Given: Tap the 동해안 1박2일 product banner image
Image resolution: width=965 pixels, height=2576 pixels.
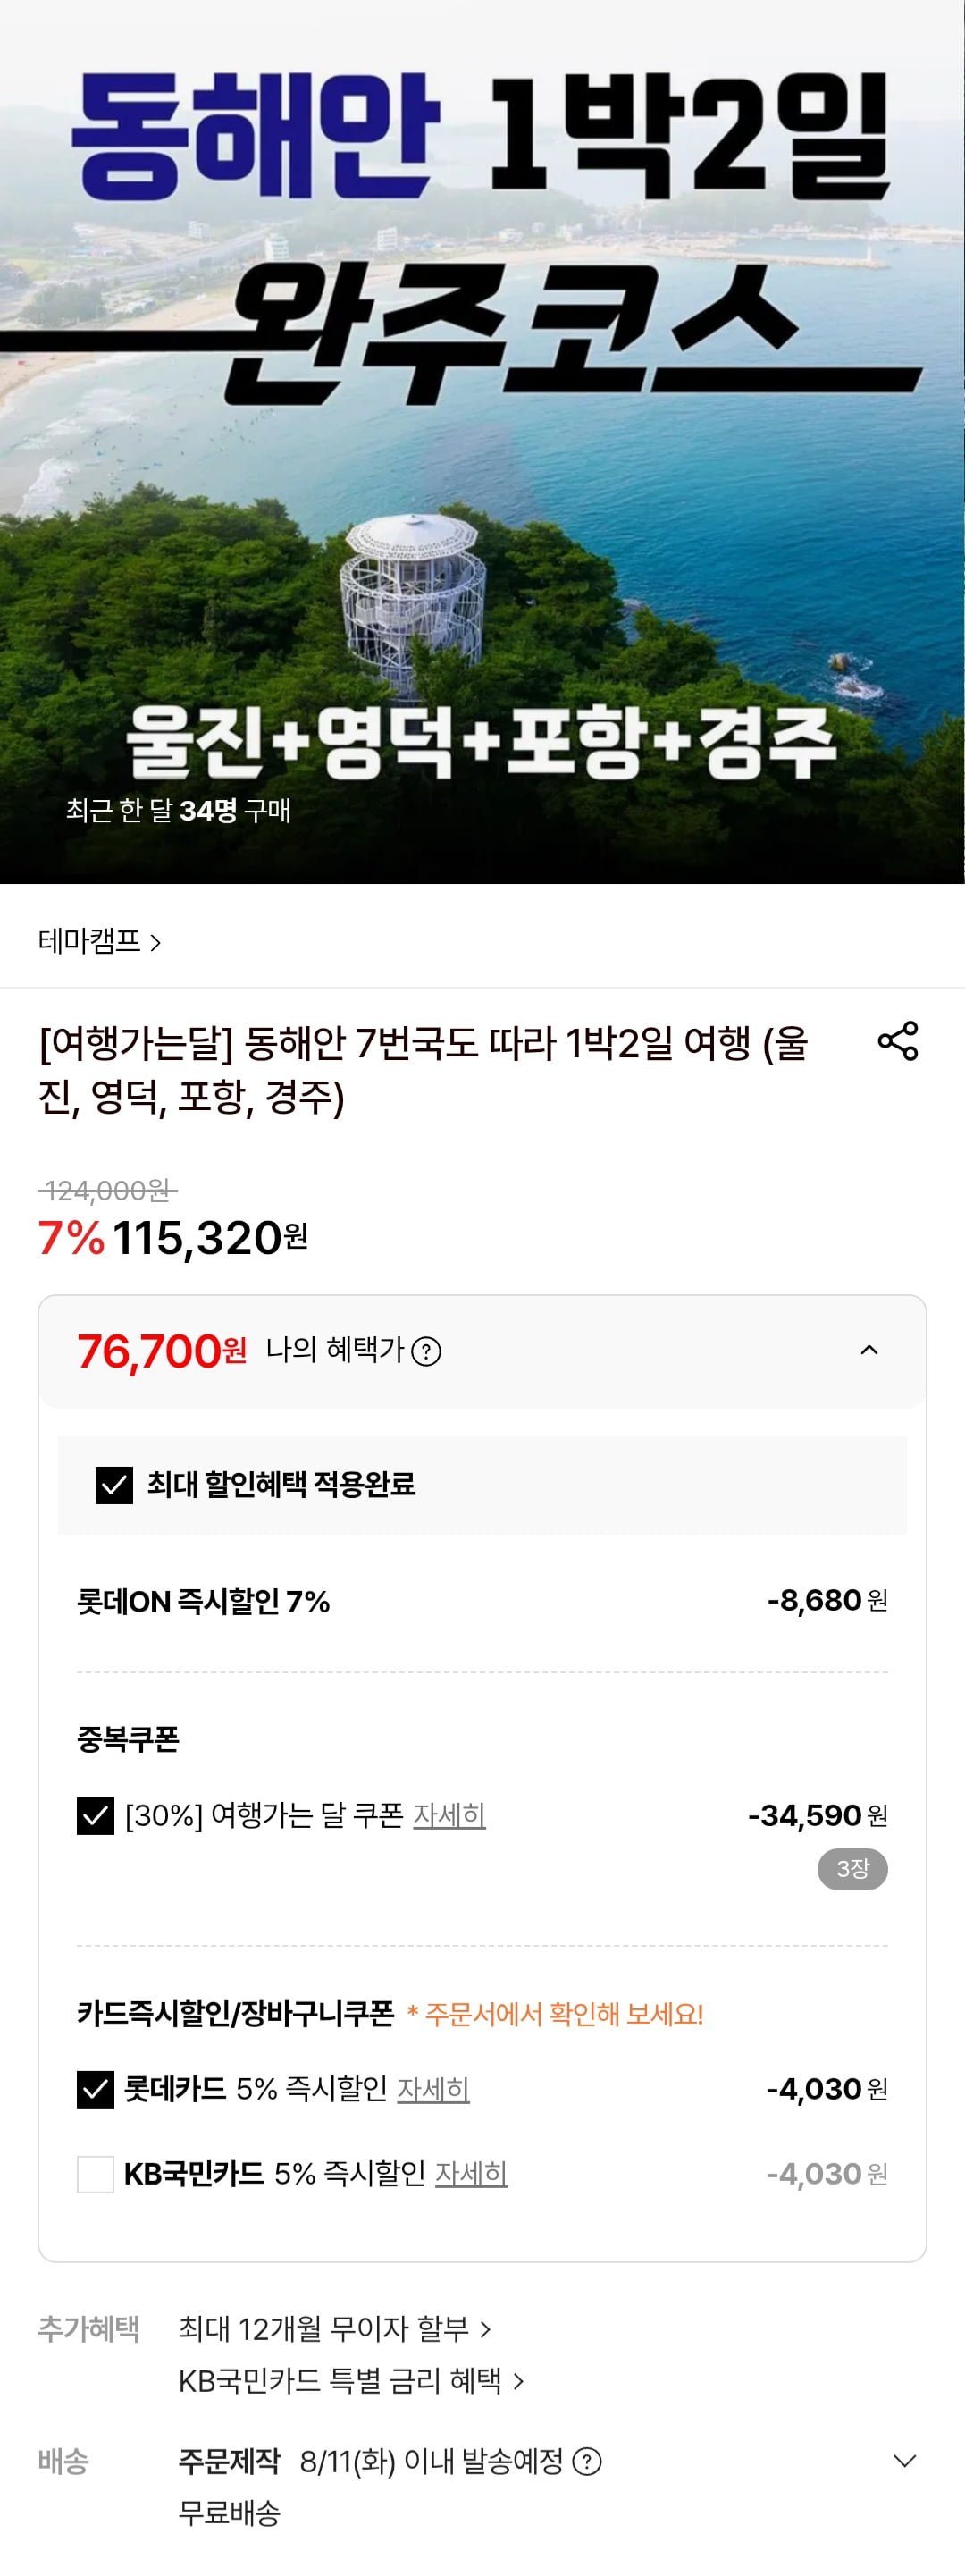Looking at the screenshot, I should tap(482, 440).
